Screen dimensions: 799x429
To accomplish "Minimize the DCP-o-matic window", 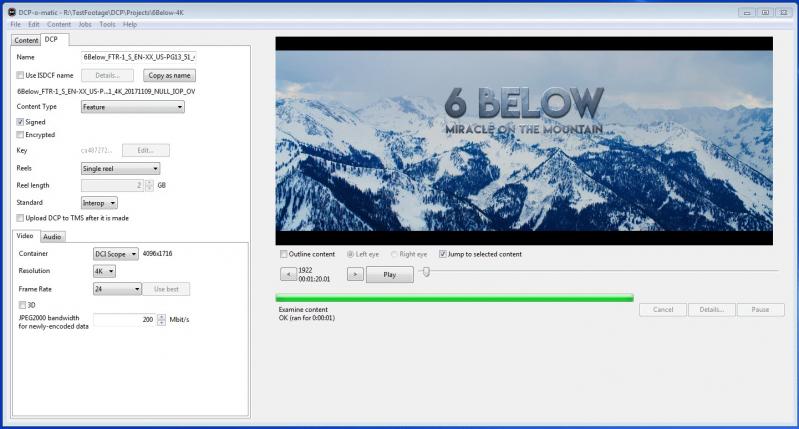I will [747, 13].
